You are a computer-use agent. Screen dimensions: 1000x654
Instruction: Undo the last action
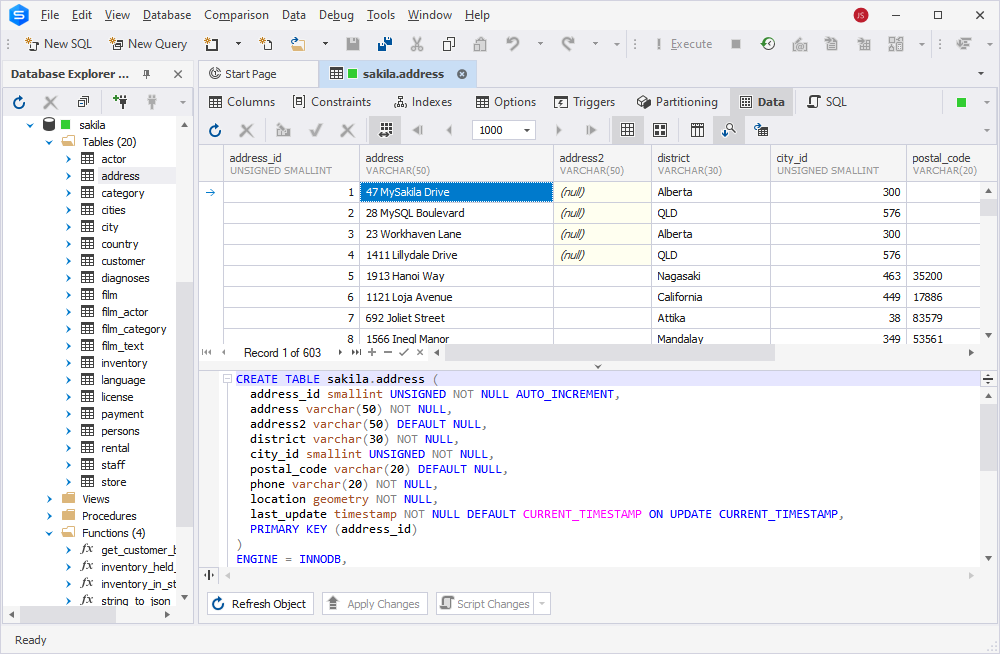[511, 44]
